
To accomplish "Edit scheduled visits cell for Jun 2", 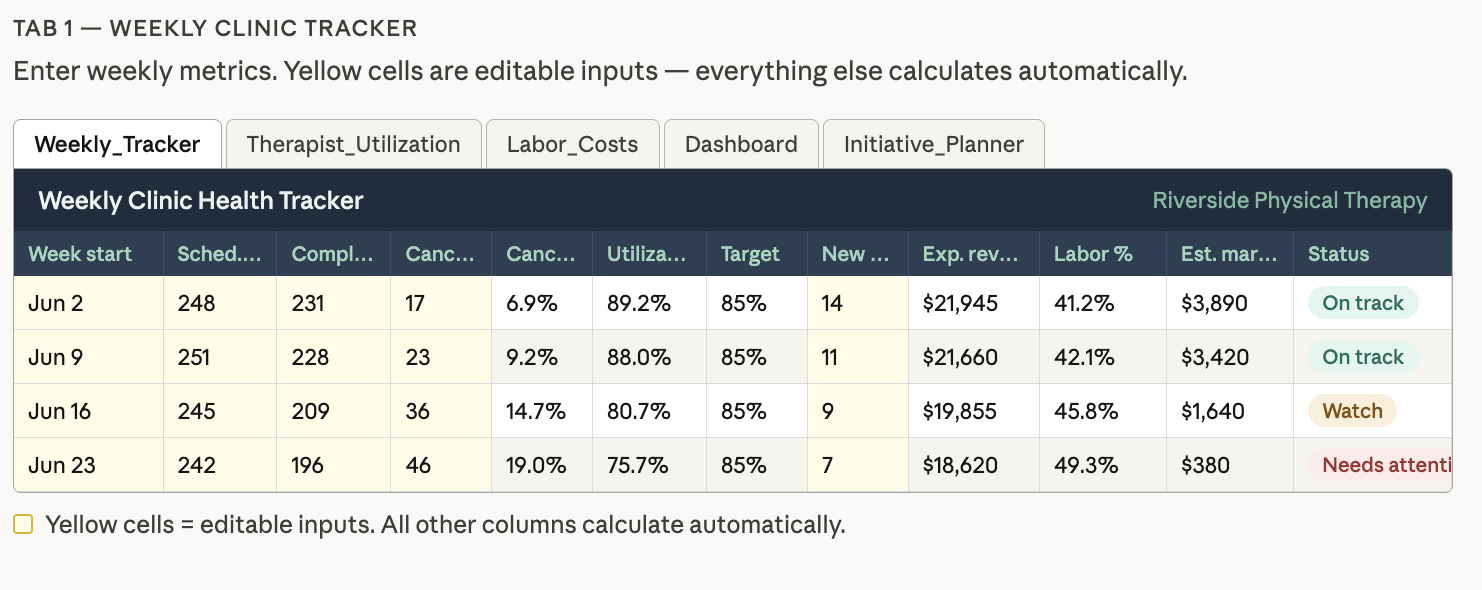I will coord(220,303).
